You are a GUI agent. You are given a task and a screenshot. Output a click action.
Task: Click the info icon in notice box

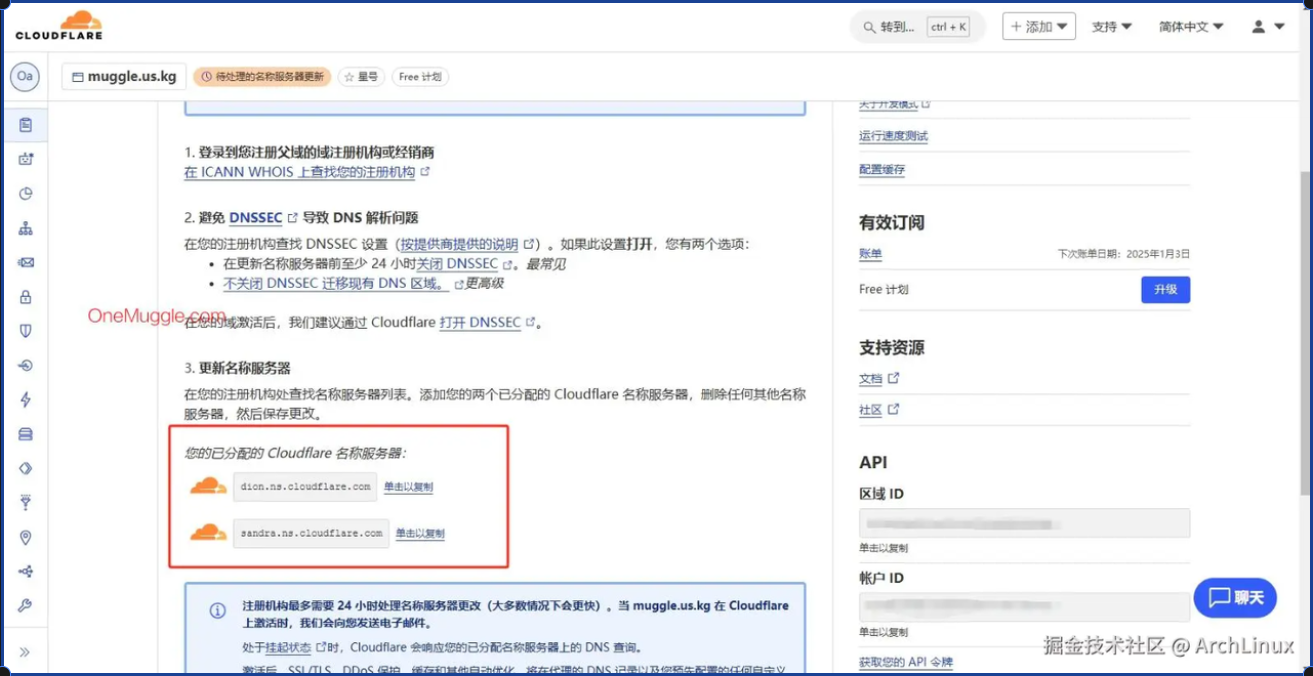click(x=217, y=610)
